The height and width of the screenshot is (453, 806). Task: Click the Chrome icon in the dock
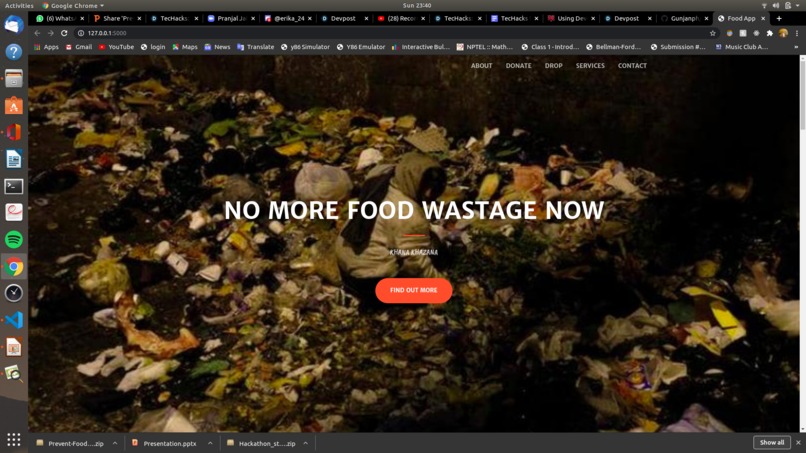13,267
